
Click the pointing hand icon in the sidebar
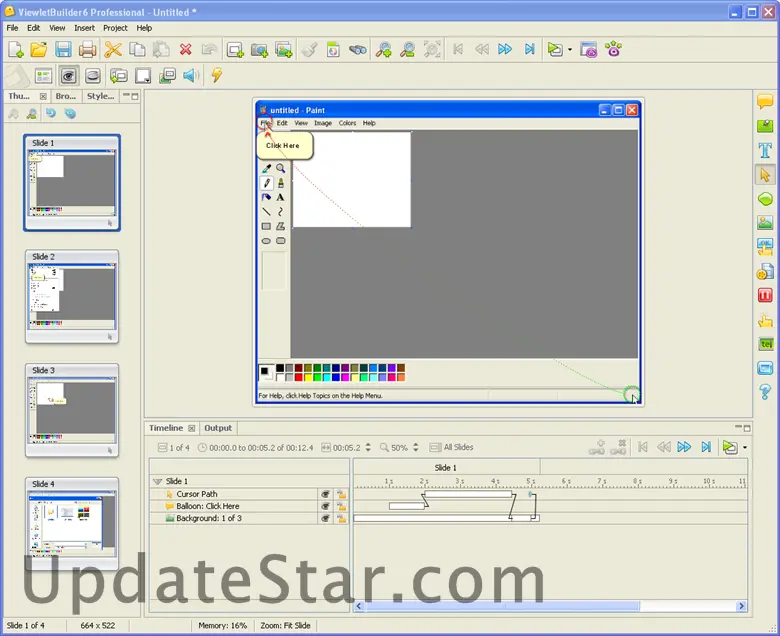coord(765,320)
